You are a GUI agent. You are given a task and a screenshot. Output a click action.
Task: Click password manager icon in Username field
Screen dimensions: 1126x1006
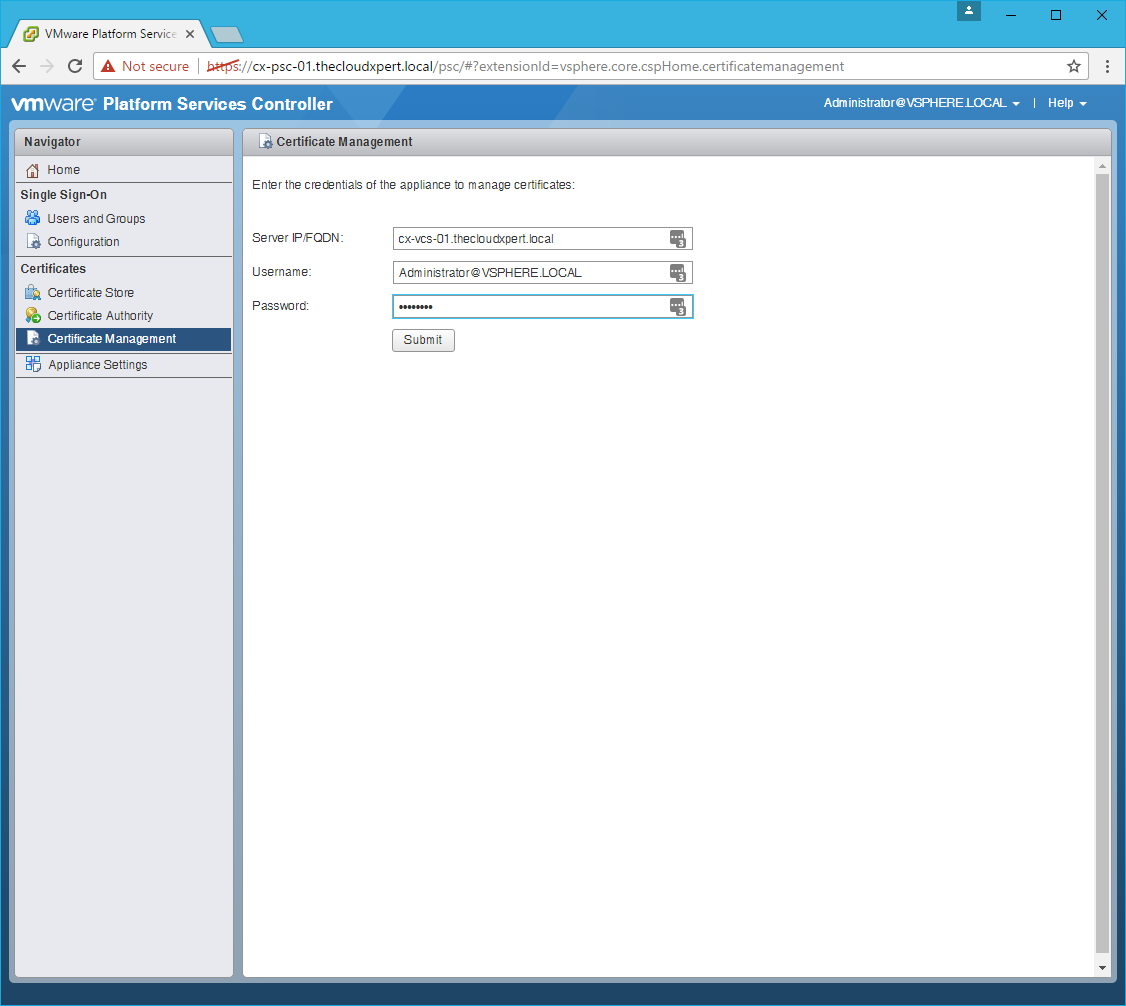(678, 273)
